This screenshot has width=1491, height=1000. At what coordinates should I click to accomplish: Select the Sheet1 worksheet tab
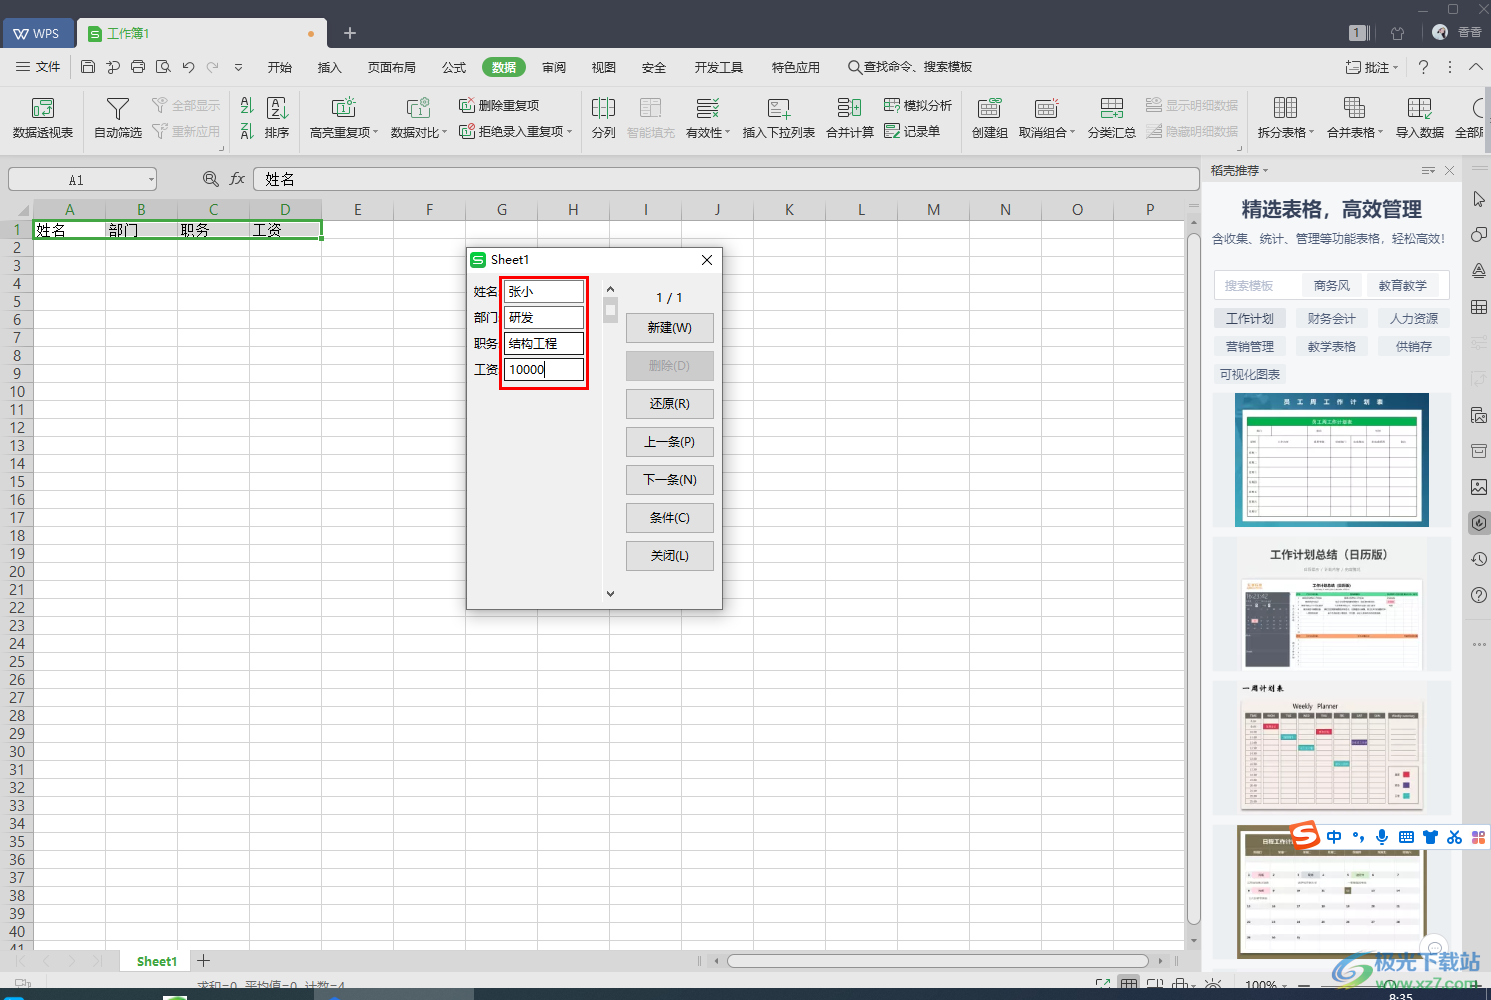[x=157, y=961]
